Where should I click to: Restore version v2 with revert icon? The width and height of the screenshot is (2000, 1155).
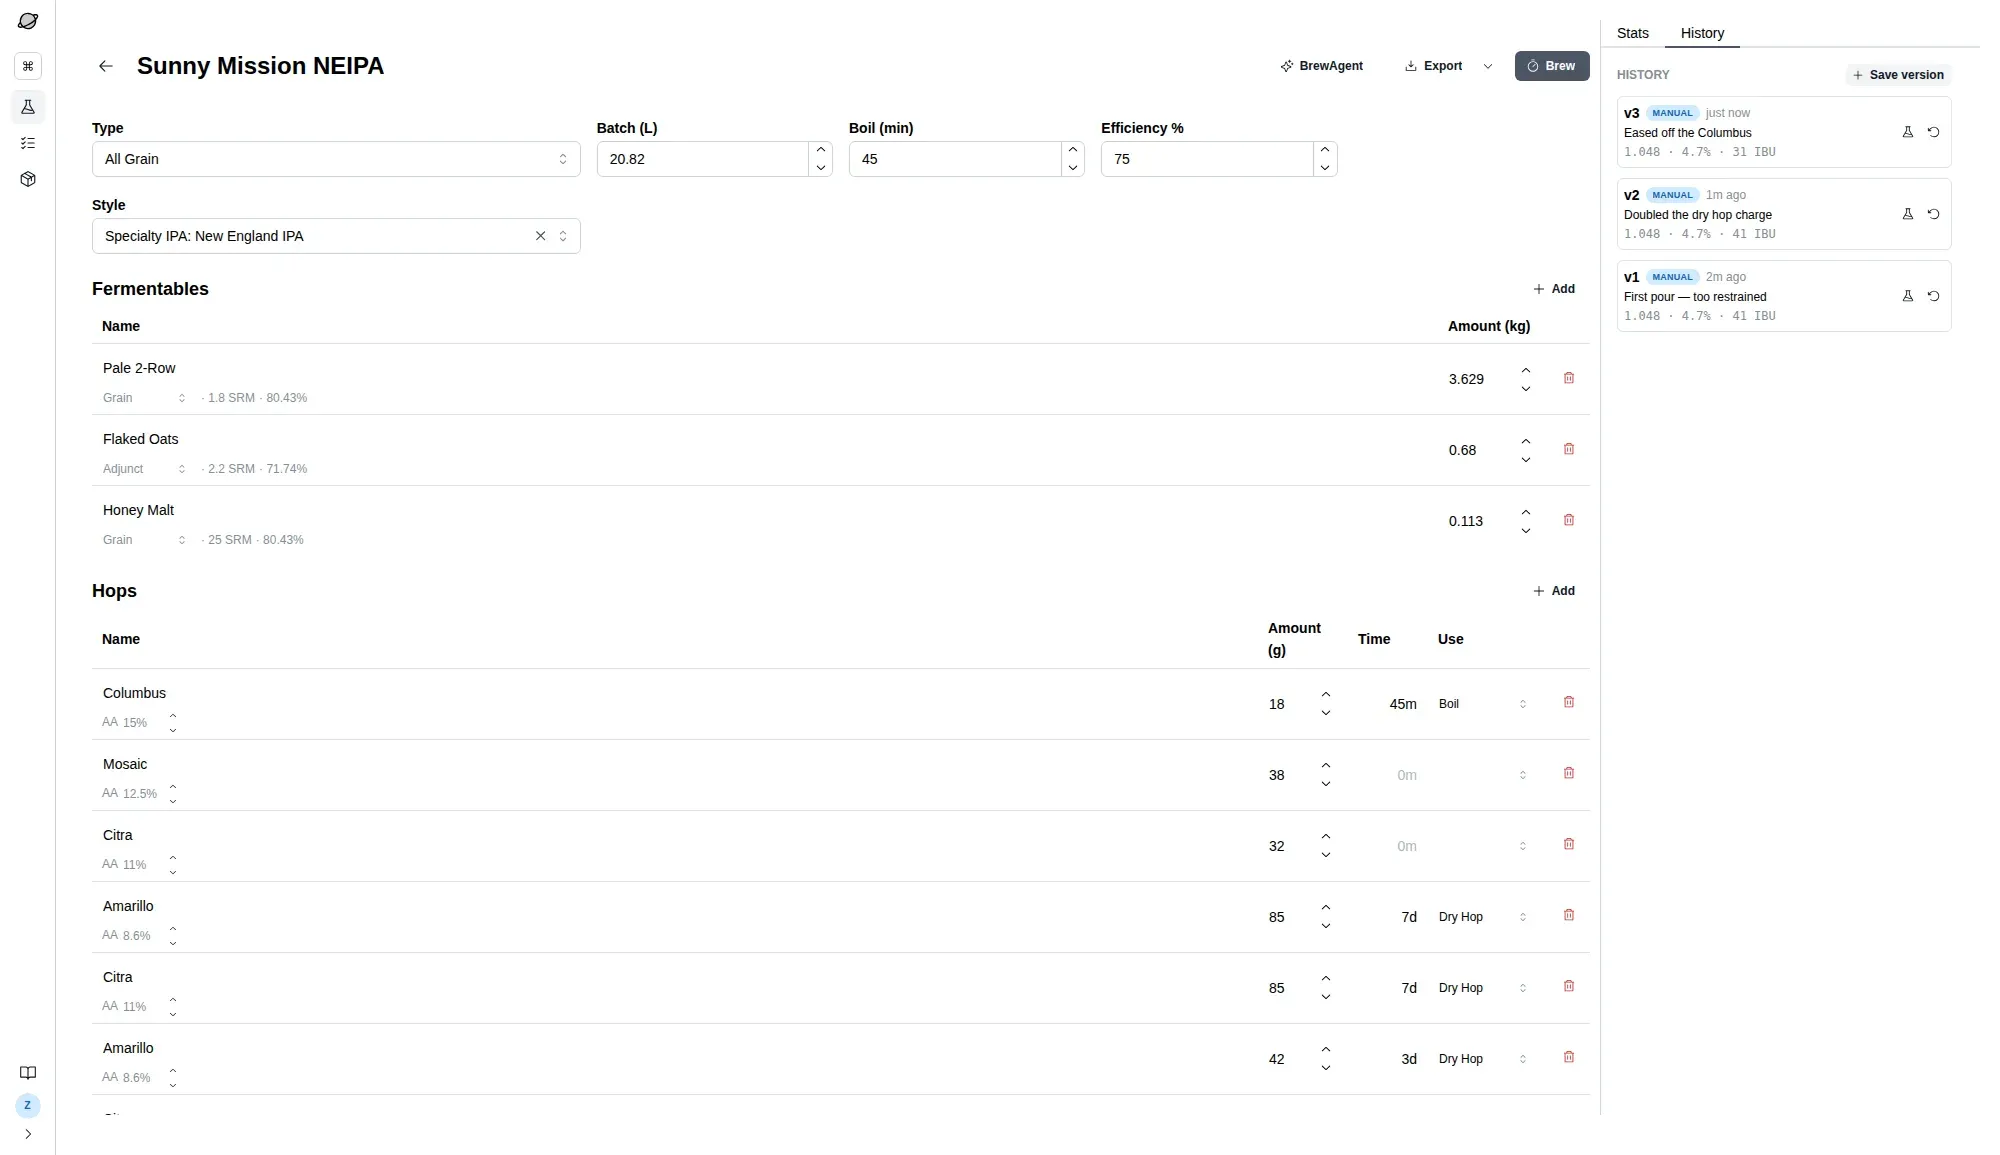[1934, 214]
